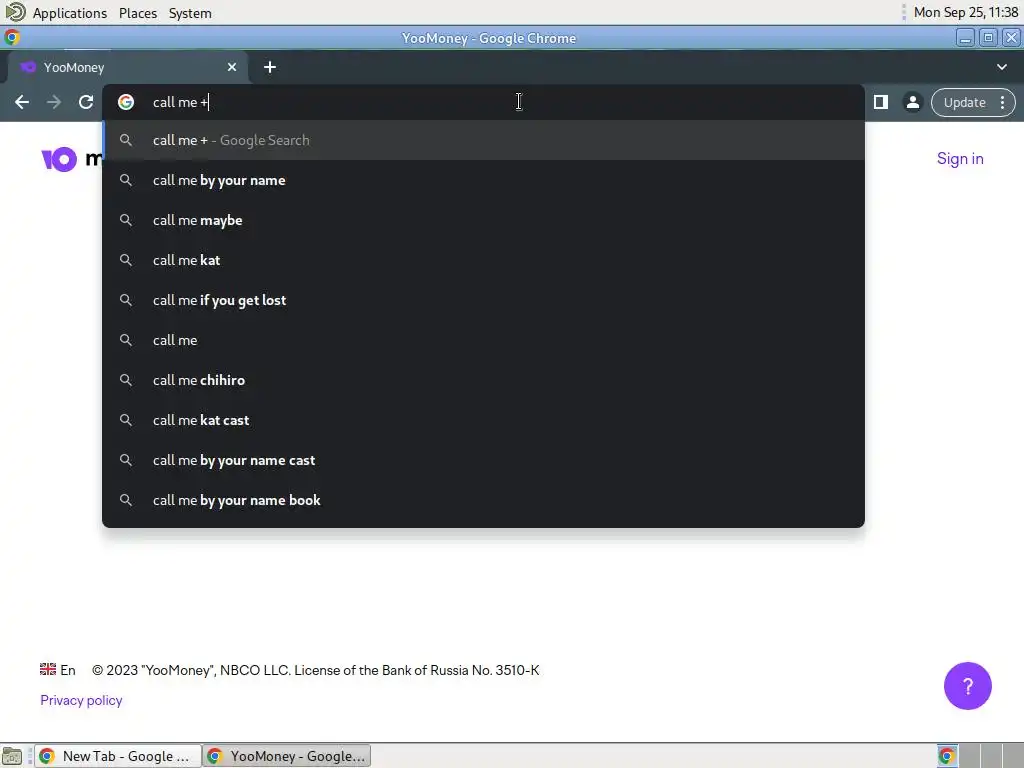Click the YooMoney logo

coord(72,159)
